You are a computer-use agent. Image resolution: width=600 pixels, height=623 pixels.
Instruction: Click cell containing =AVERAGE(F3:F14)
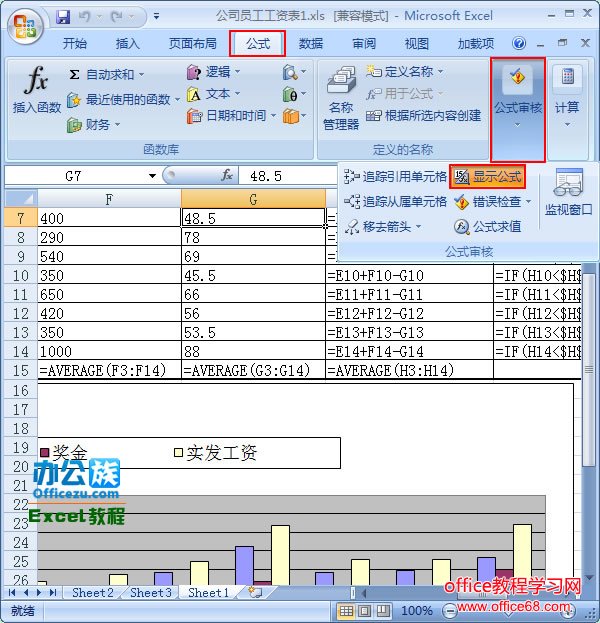click(x=109, y=370)
